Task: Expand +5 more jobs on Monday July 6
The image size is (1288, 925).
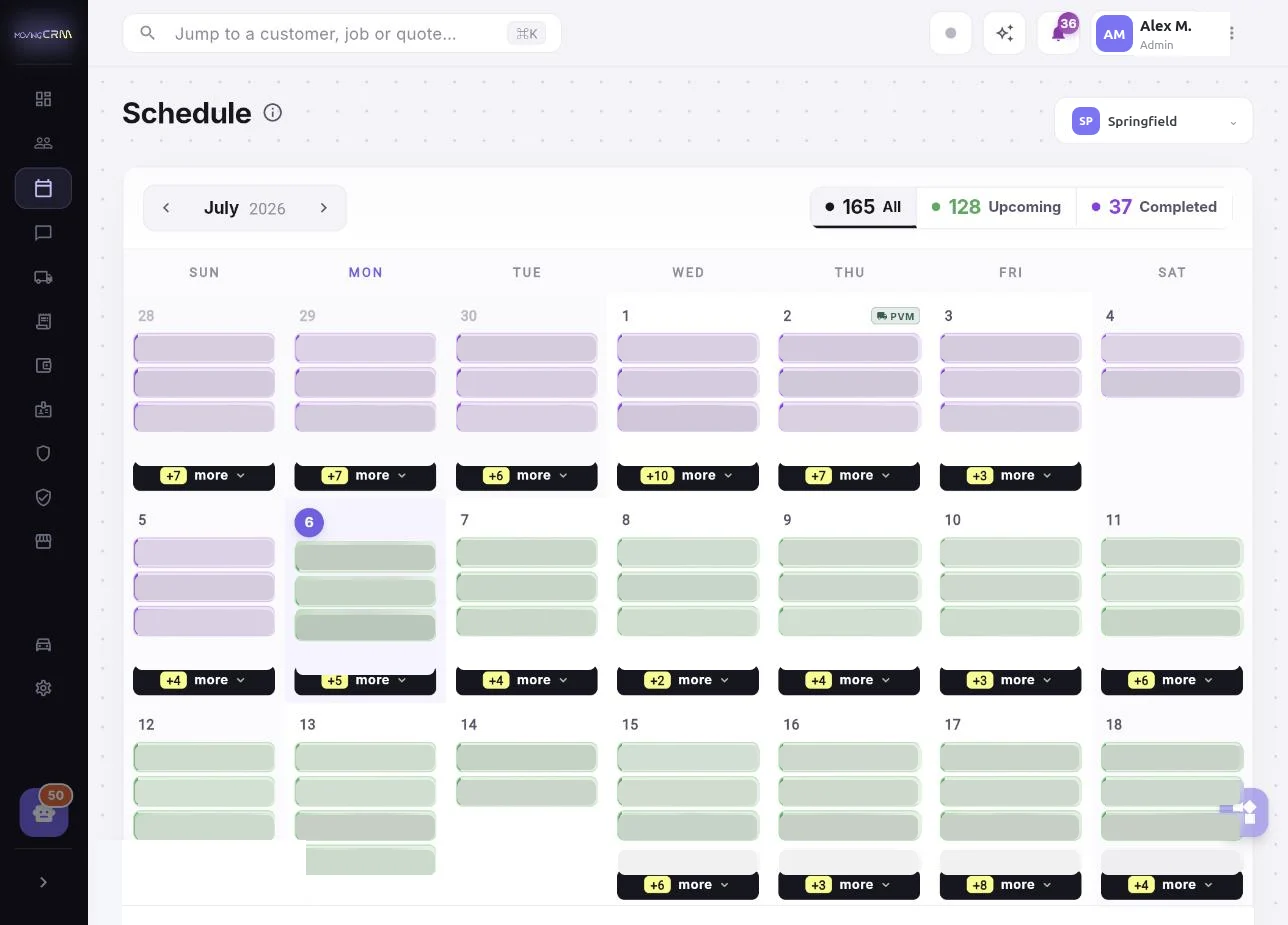Action: [365, 681]
